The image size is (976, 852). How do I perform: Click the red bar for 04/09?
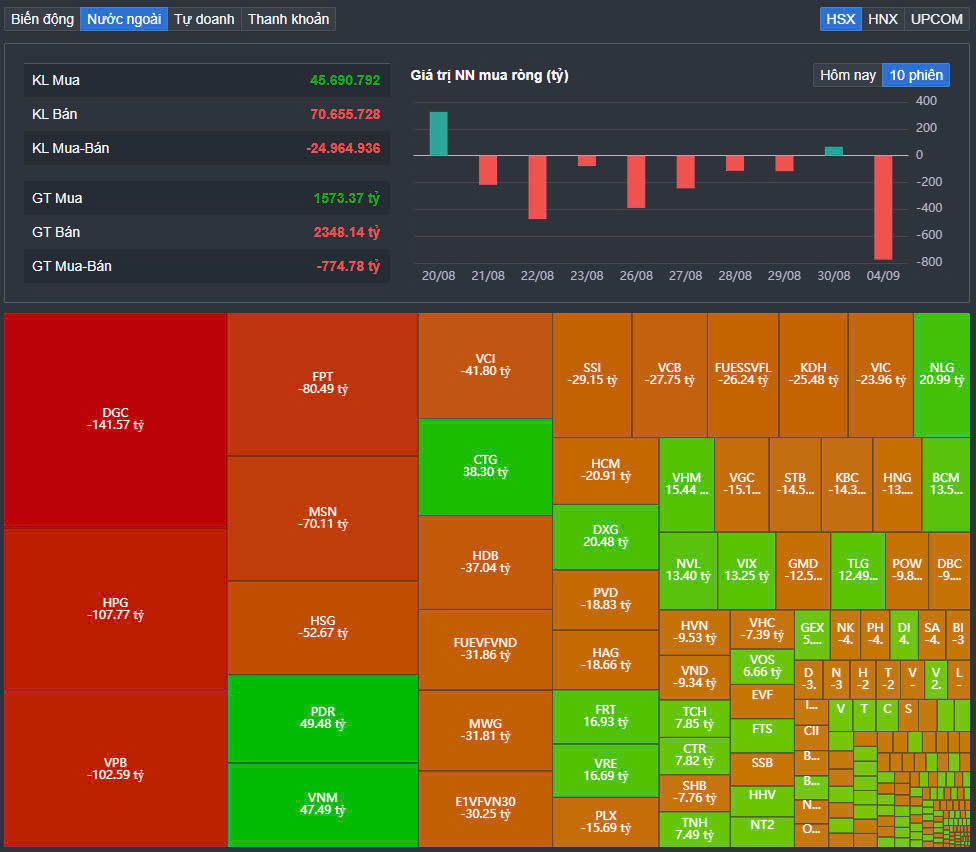click(x=883, y=207)
